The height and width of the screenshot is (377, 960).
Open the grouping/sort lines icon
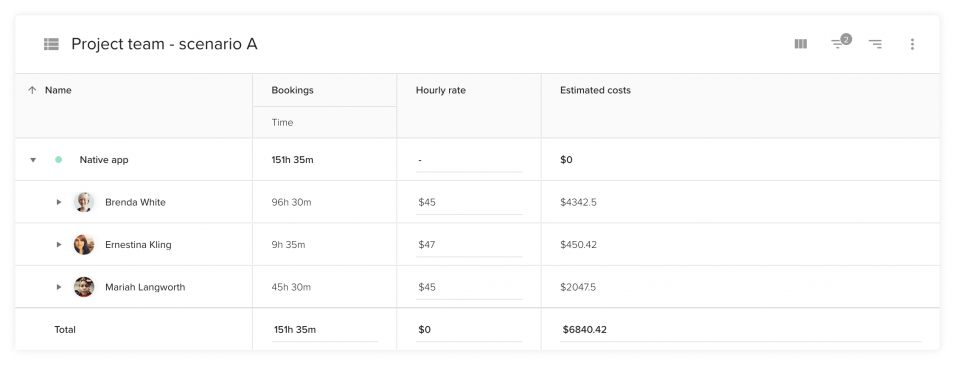click(876, 44)
